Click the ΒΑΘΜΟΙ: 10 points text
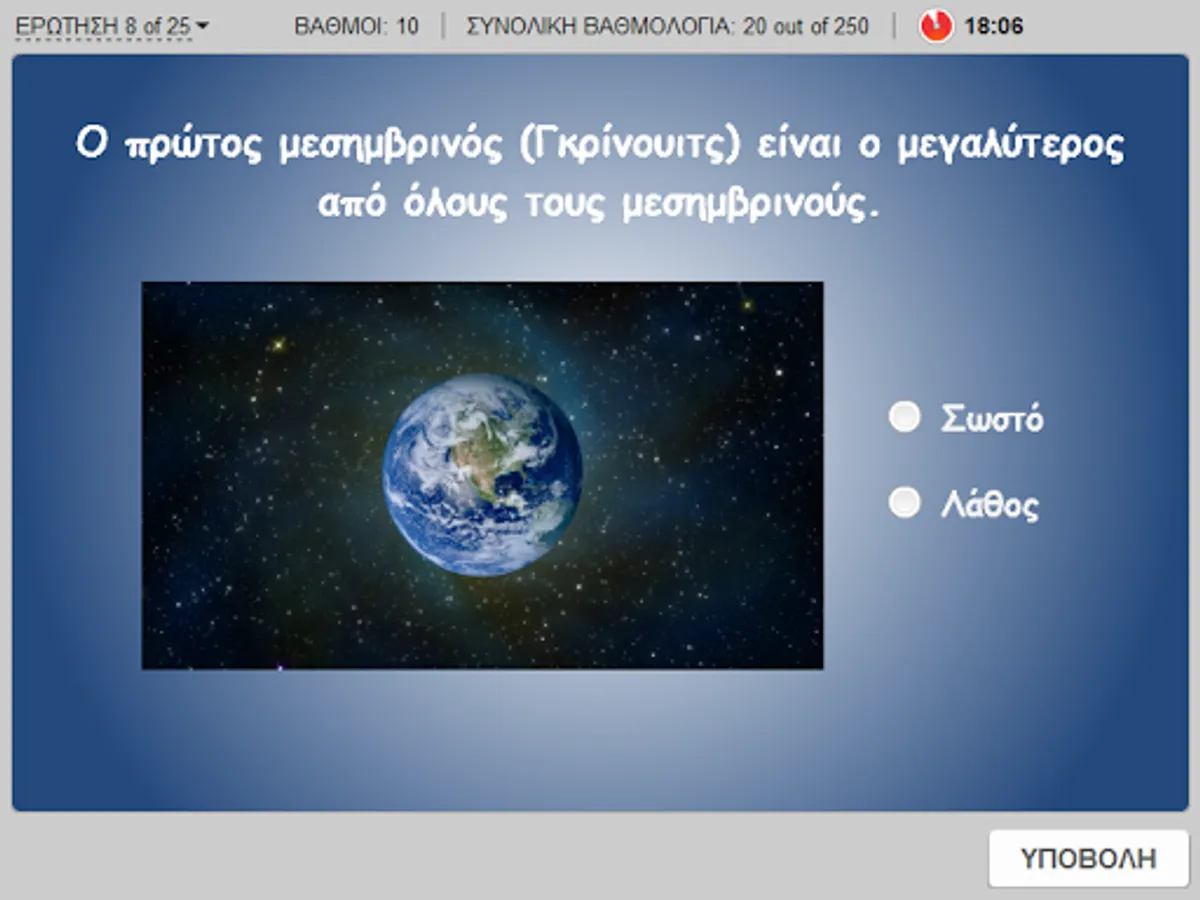 coord(357,26)
